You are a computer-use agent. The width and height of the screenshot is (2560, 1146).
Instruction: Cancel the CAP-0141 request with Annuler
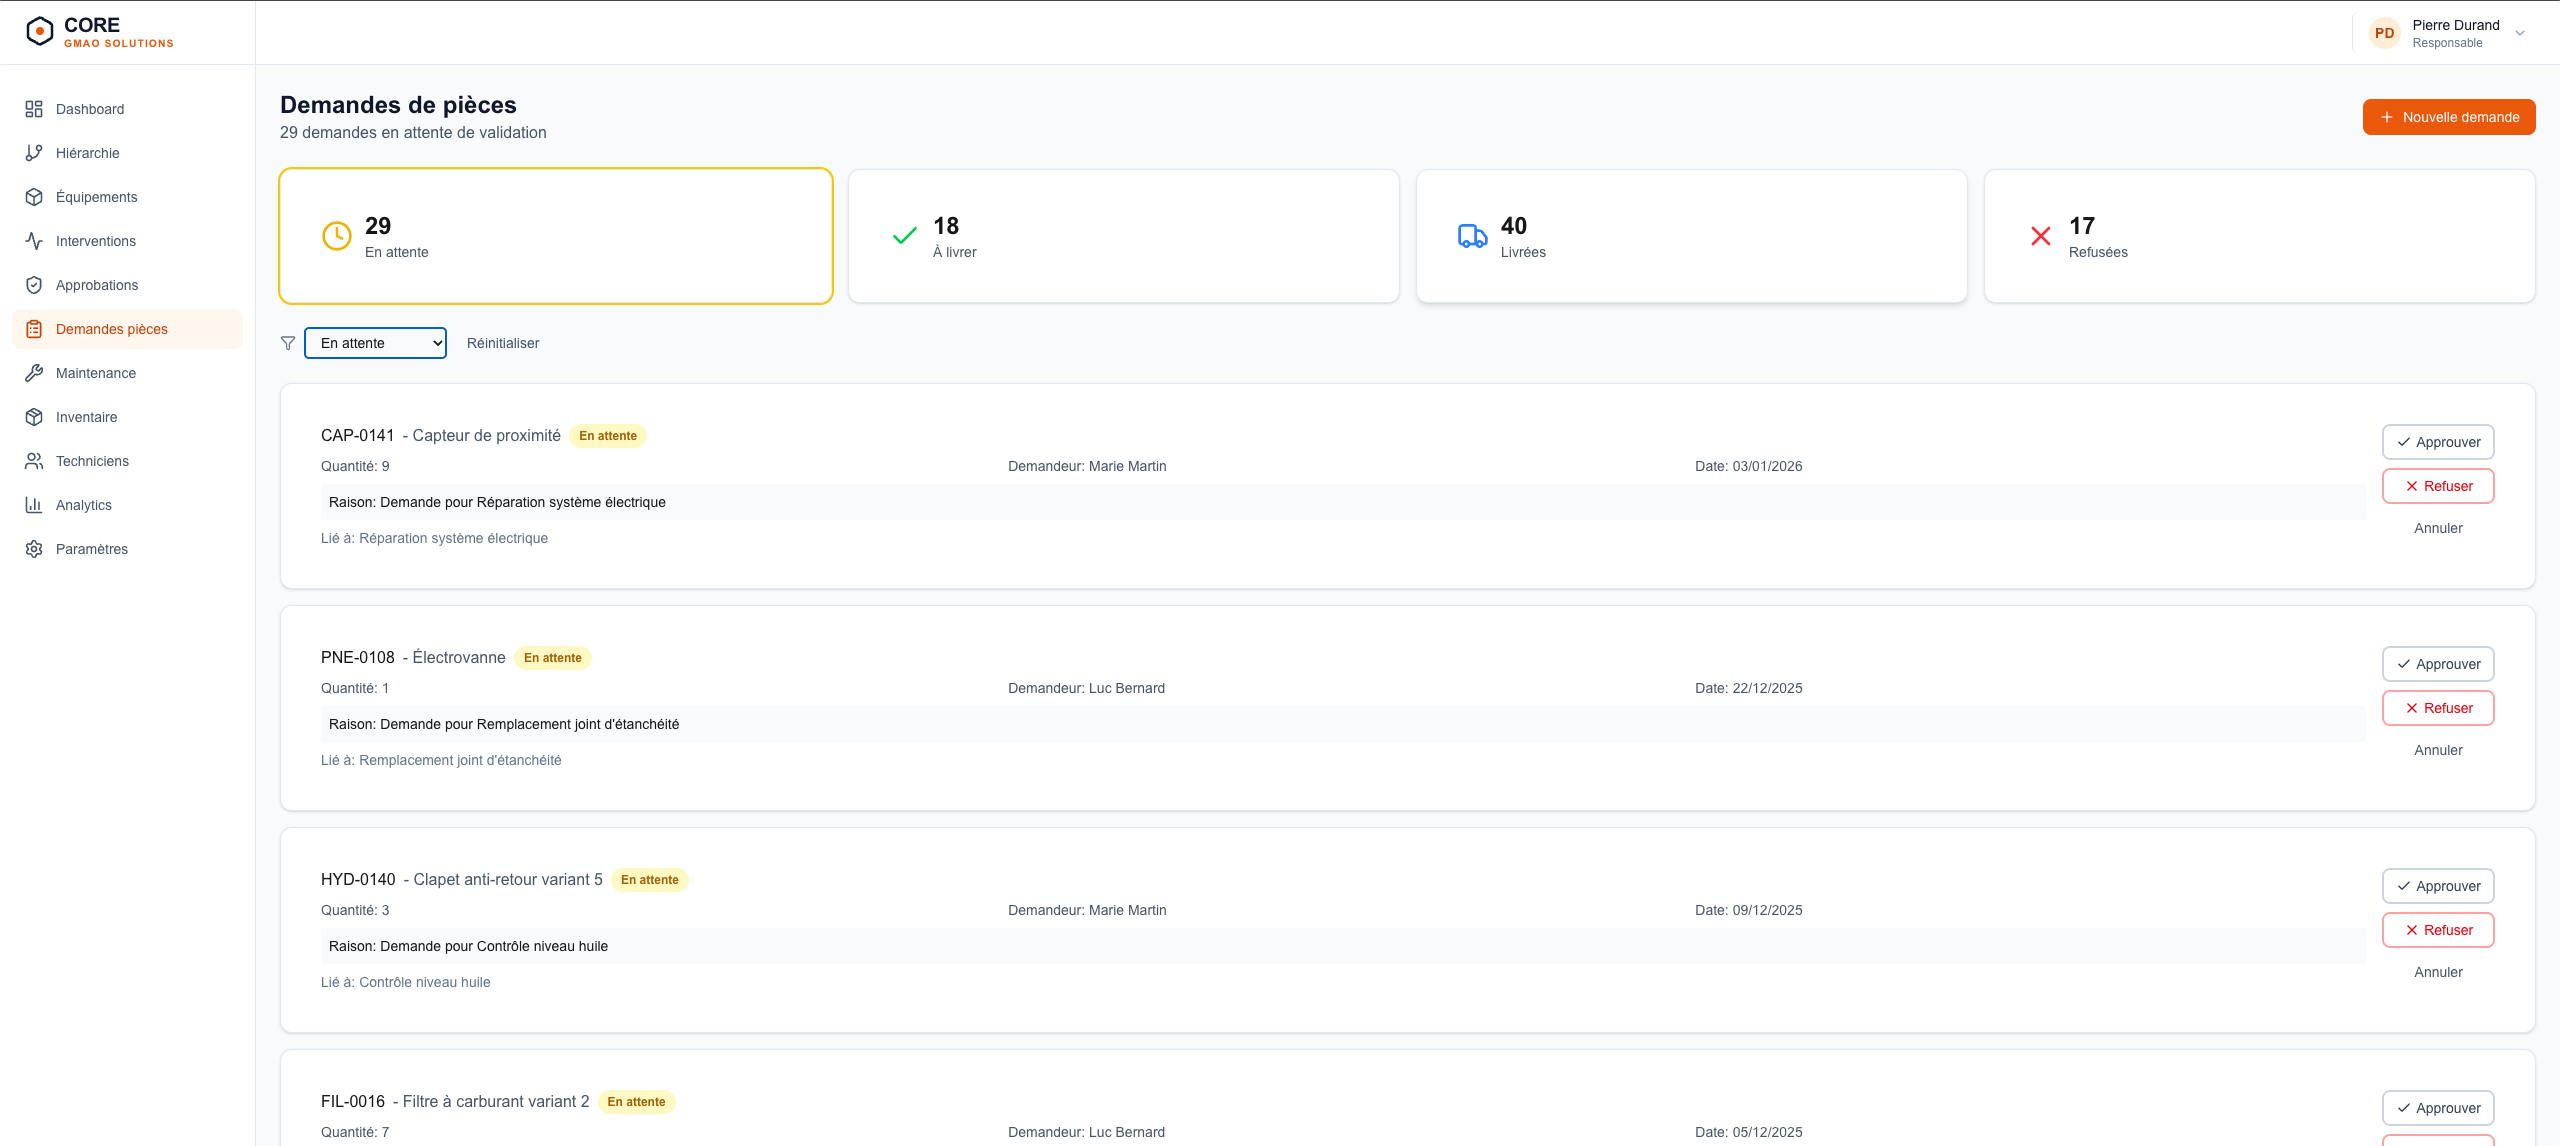[x=2438, y=528]
